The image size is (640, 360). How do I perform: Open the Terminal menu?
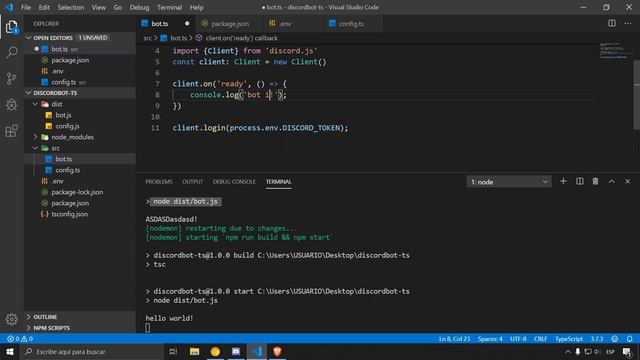point(169,7)
